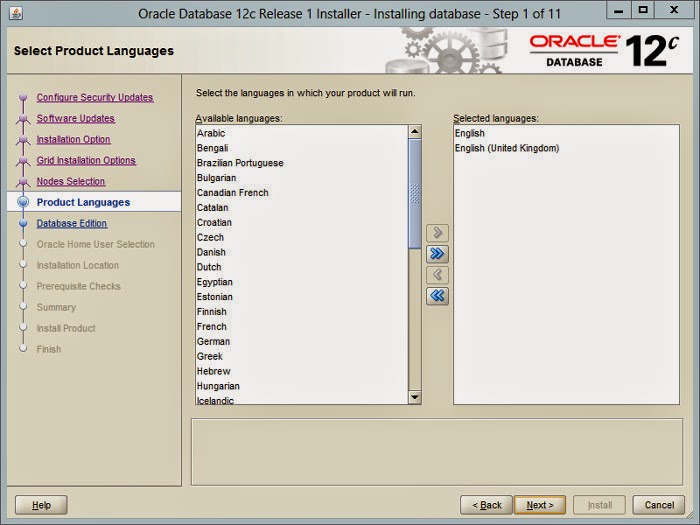Select Bengali in available languages

302,148
